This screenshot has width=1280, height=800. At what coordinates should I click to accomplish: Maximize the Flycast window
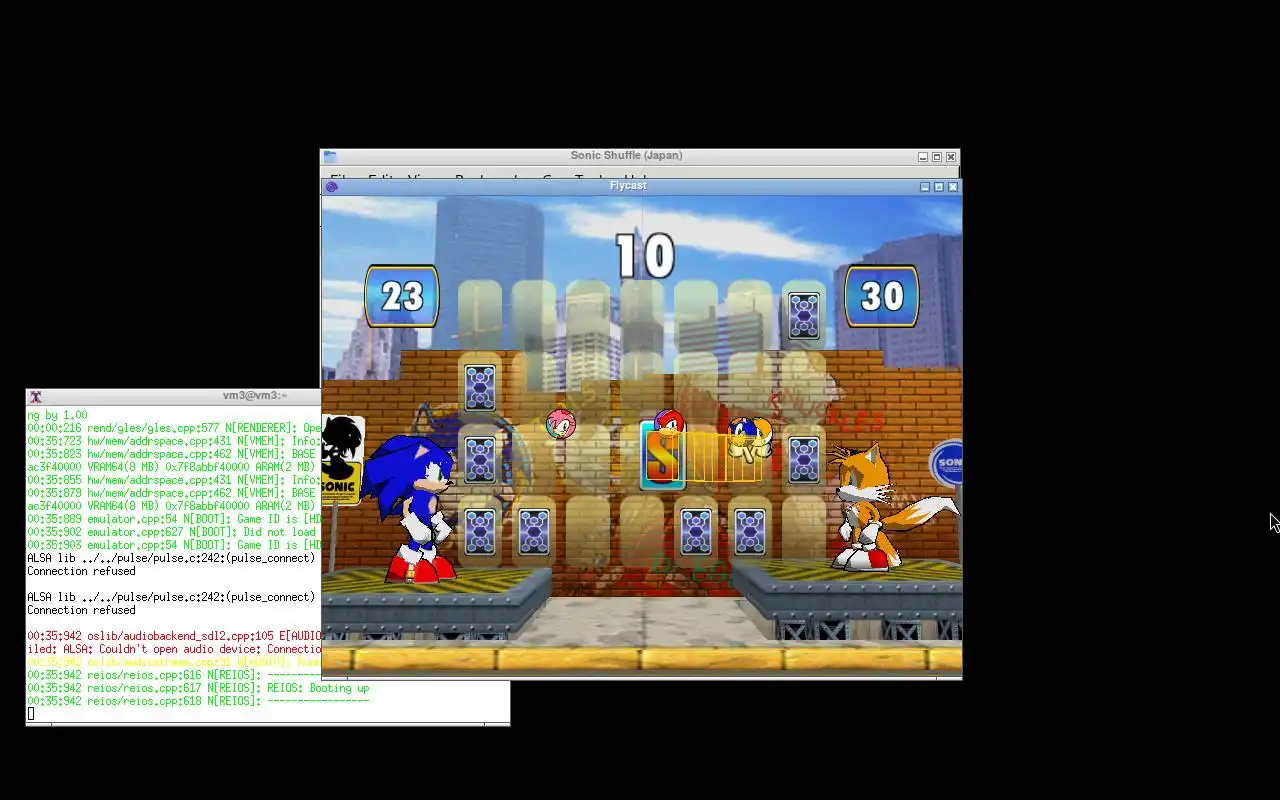(x=939, y=187)
